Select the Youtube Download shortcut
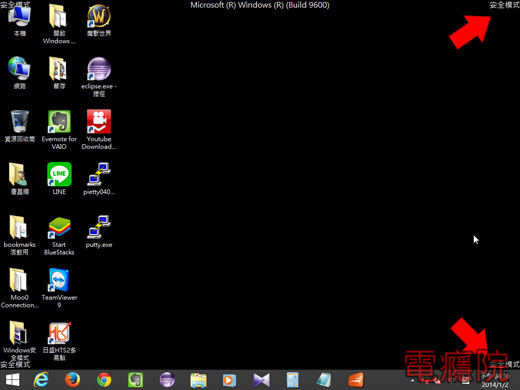The height and width of the screenshot is (390, 520). click(99, 130)
